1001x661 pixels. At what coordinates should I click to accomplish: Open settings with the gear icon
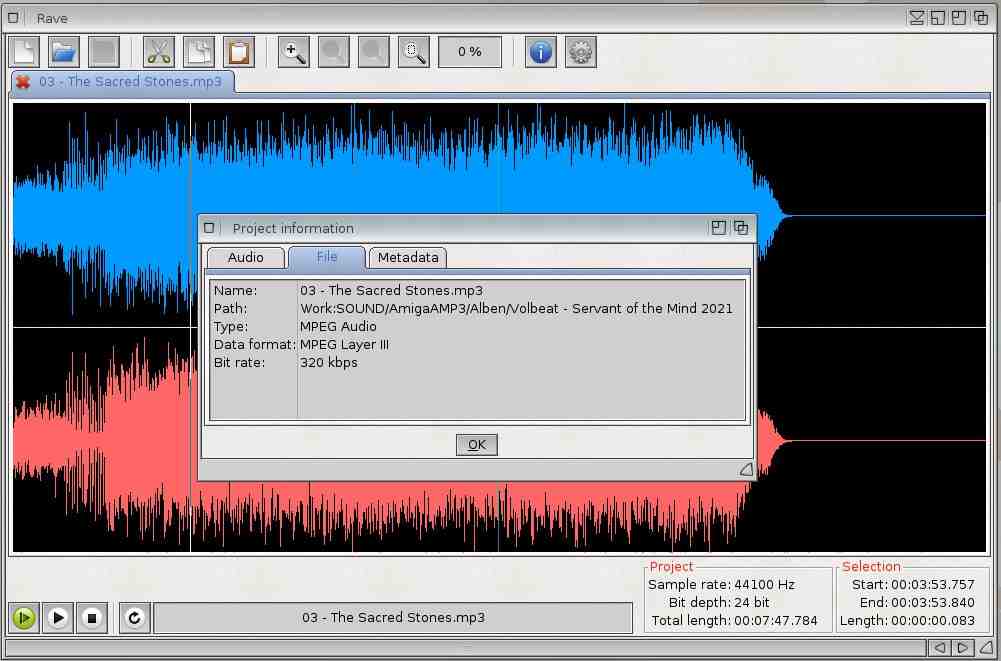(x=581, y=52)
